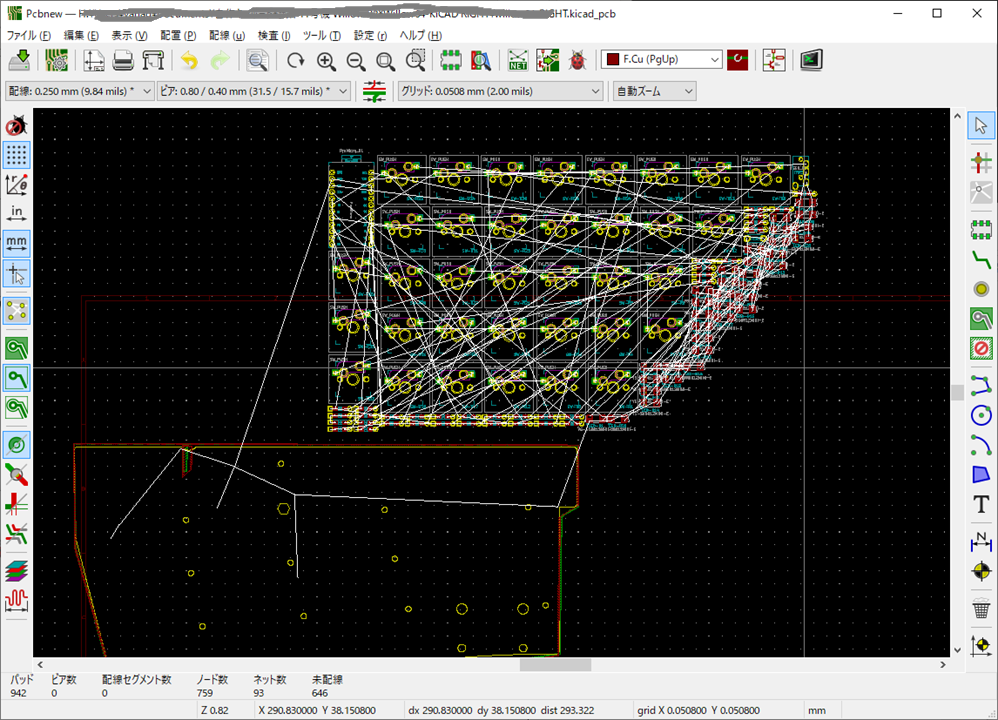The height and width of the screenshot is (720, 998).
Task: Click the horizontal scrollbar thumb
Action: pos(555,664)
